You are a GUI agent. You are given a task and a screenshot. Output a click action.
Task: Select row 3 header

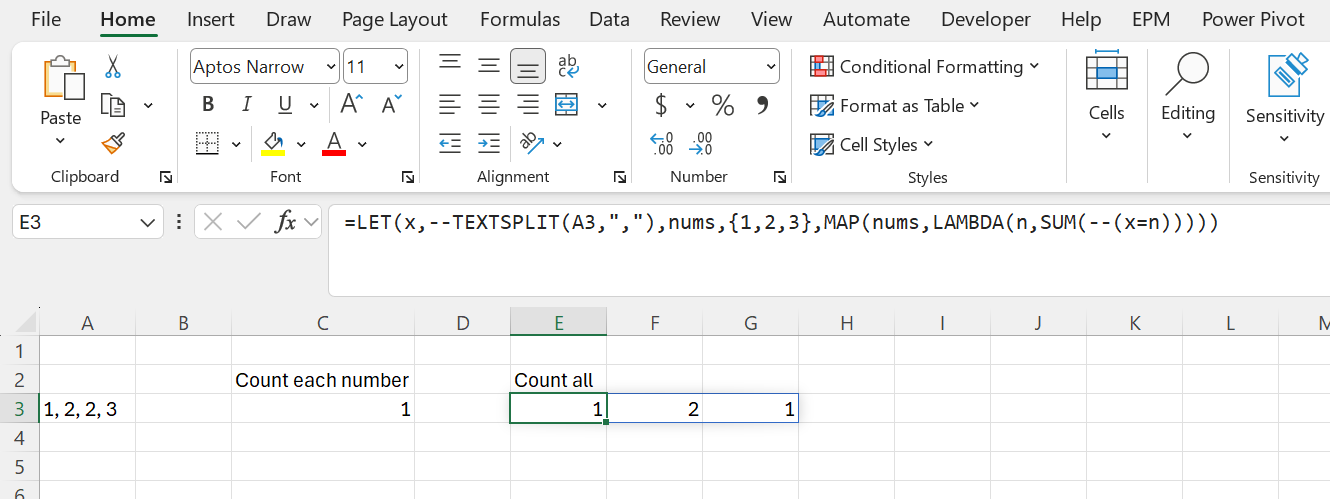click(x=19, y=408)
